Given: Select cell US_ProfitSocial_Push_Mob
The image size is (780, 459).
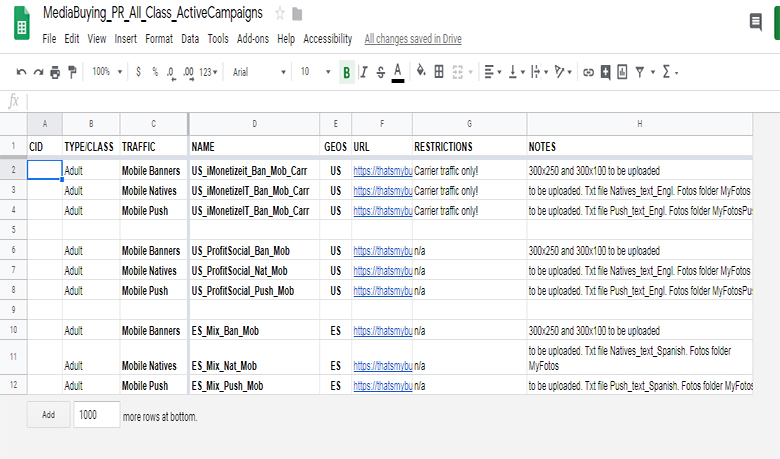Looking at the screenshot, I should [254, 290].
